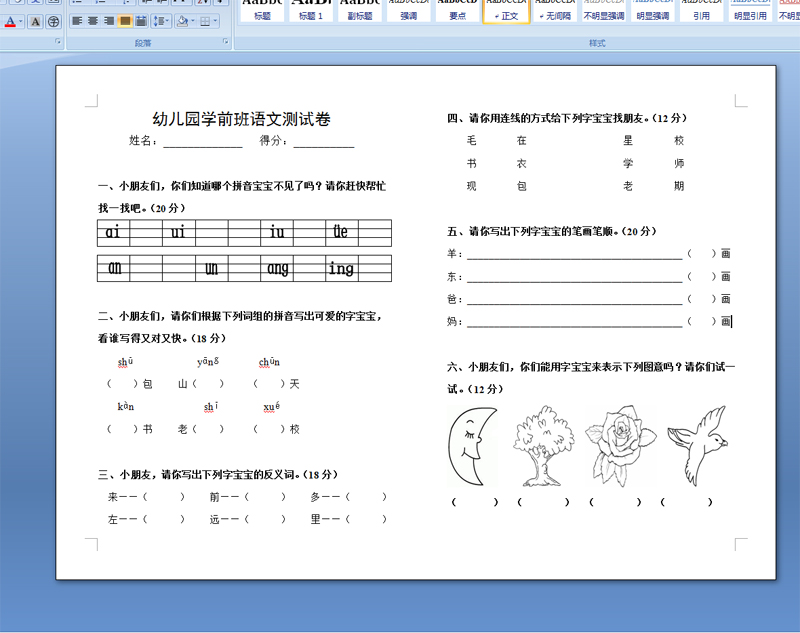
Task: Select the rose flower picture
Action: [x=620, y=446]
